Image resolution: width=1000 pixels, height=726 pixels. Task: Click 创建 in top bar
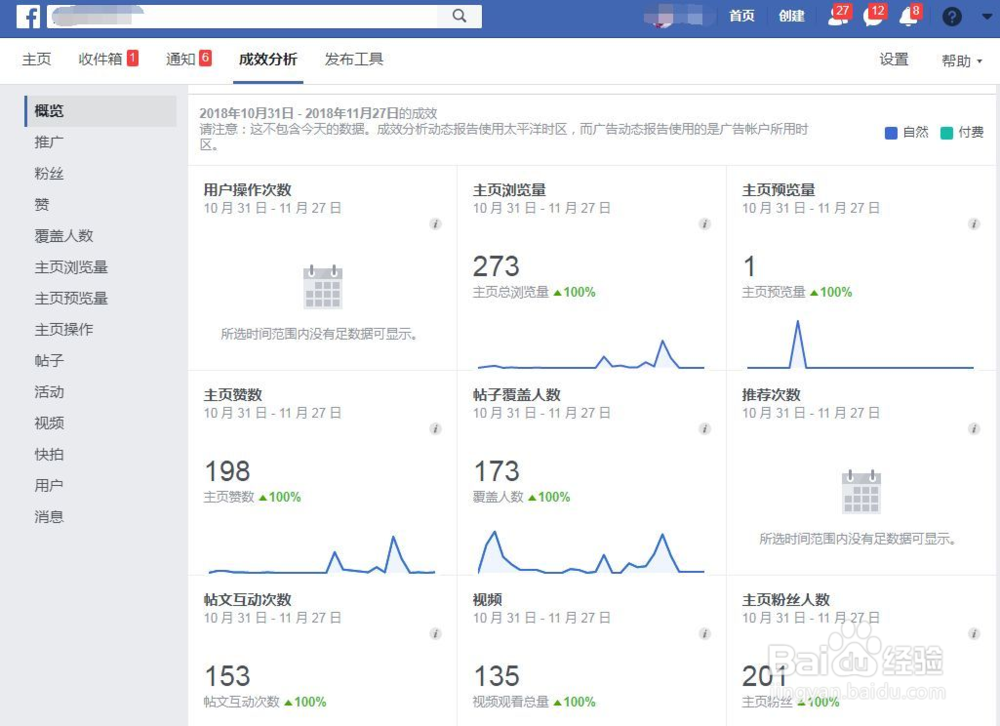(x=791, y=16)
